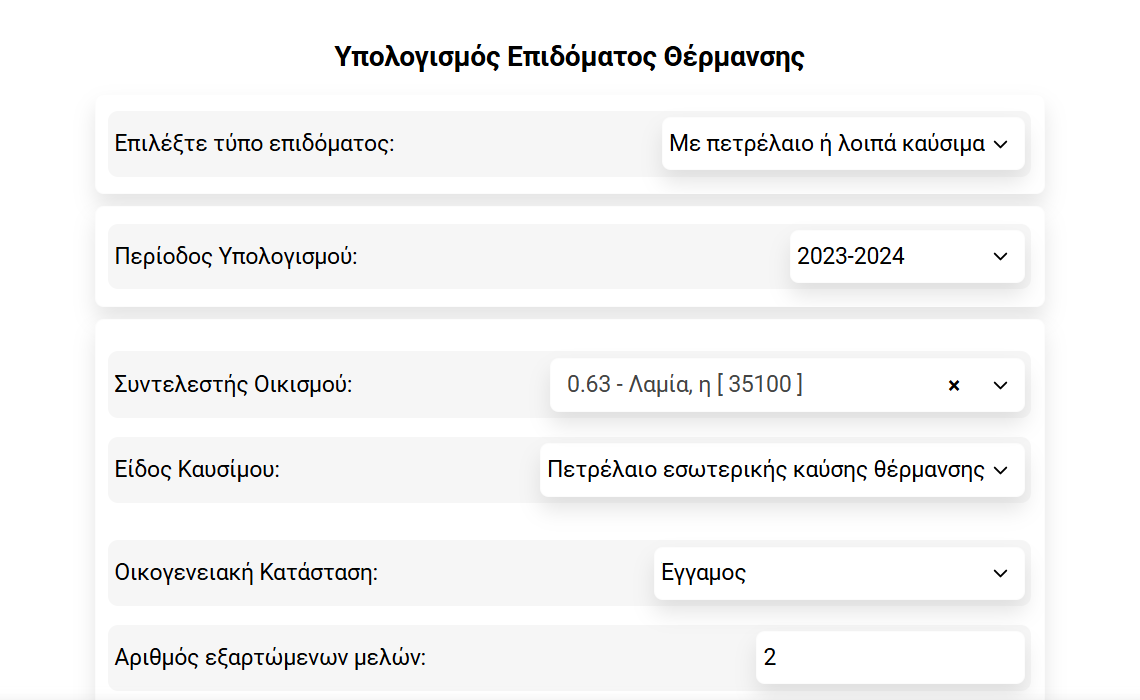
Task: Click the arrow beside Έγγαμος
Action: 1001,573
